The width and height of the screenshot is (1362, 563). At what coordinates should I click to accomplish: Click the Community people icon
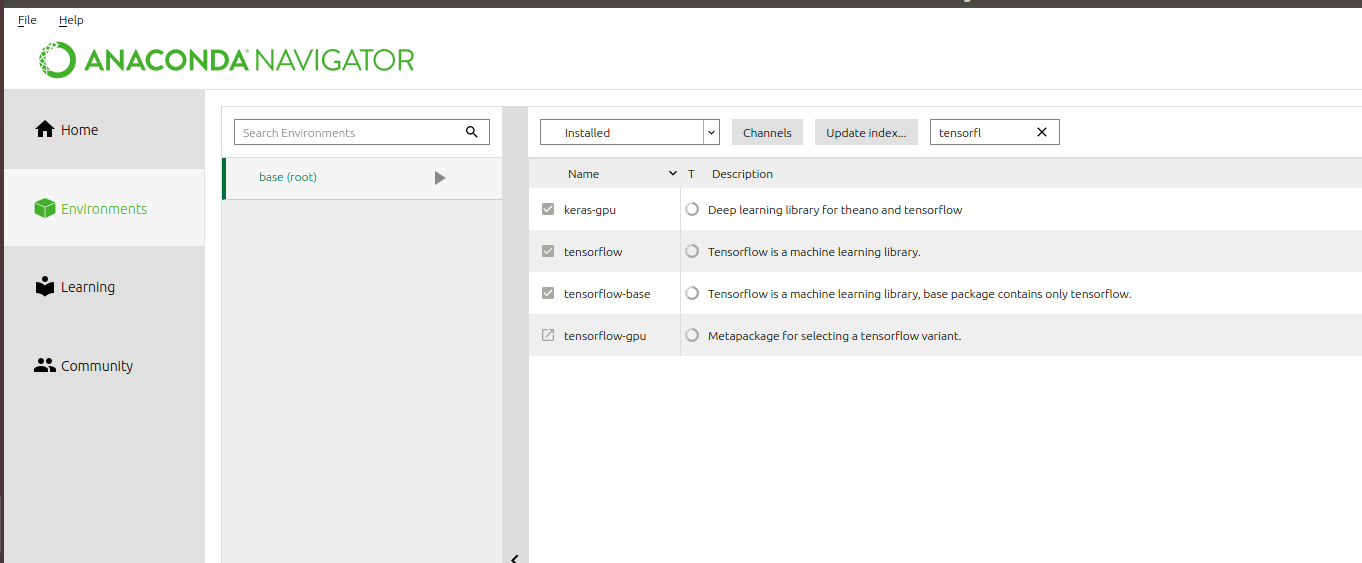click(x=44, y=365)
